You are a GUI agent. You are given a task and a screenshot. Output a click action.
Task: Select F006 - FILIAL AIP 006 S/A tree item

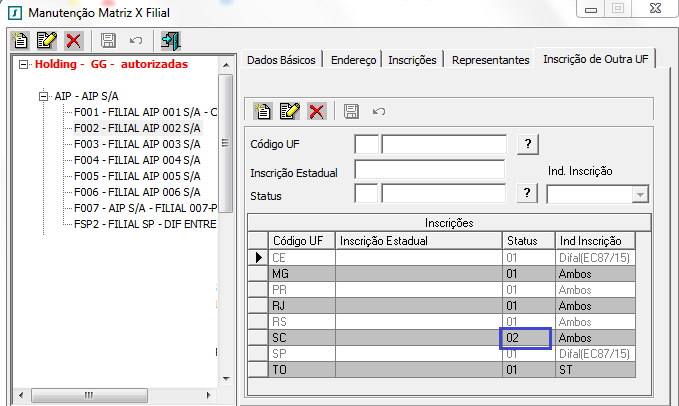click(x=137, y=192)
